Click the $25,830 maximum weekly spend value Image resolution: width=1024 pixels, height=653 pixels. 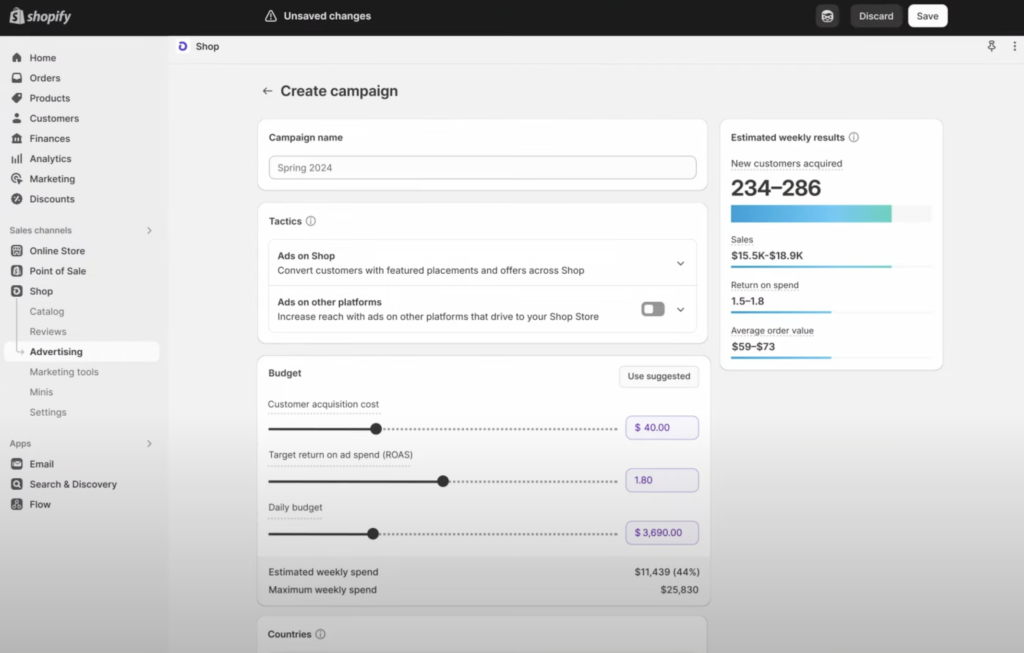pyautogui.click(x=679, y=590)
